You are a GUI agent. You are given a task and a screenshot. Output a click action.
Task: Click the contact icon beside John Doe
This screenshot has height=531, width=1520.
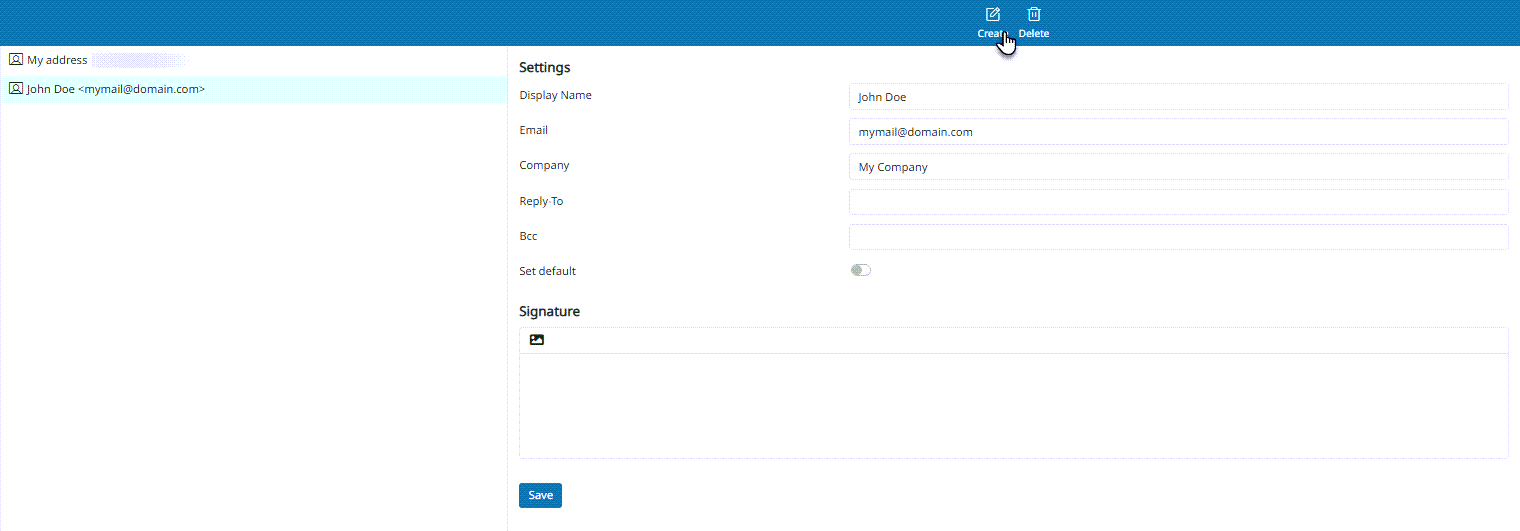coord(15,89)
